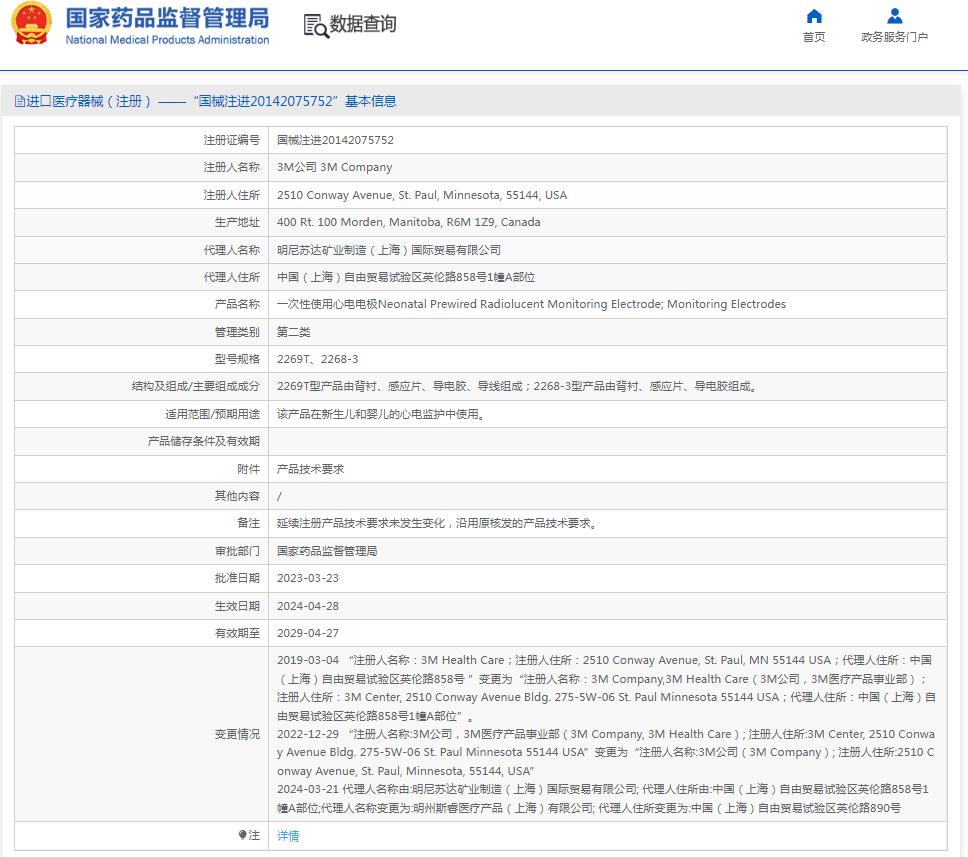The width and height of the screenshot is (968, 857).
Task: Click the 型号规格 row label
Action: click(237, 359)
